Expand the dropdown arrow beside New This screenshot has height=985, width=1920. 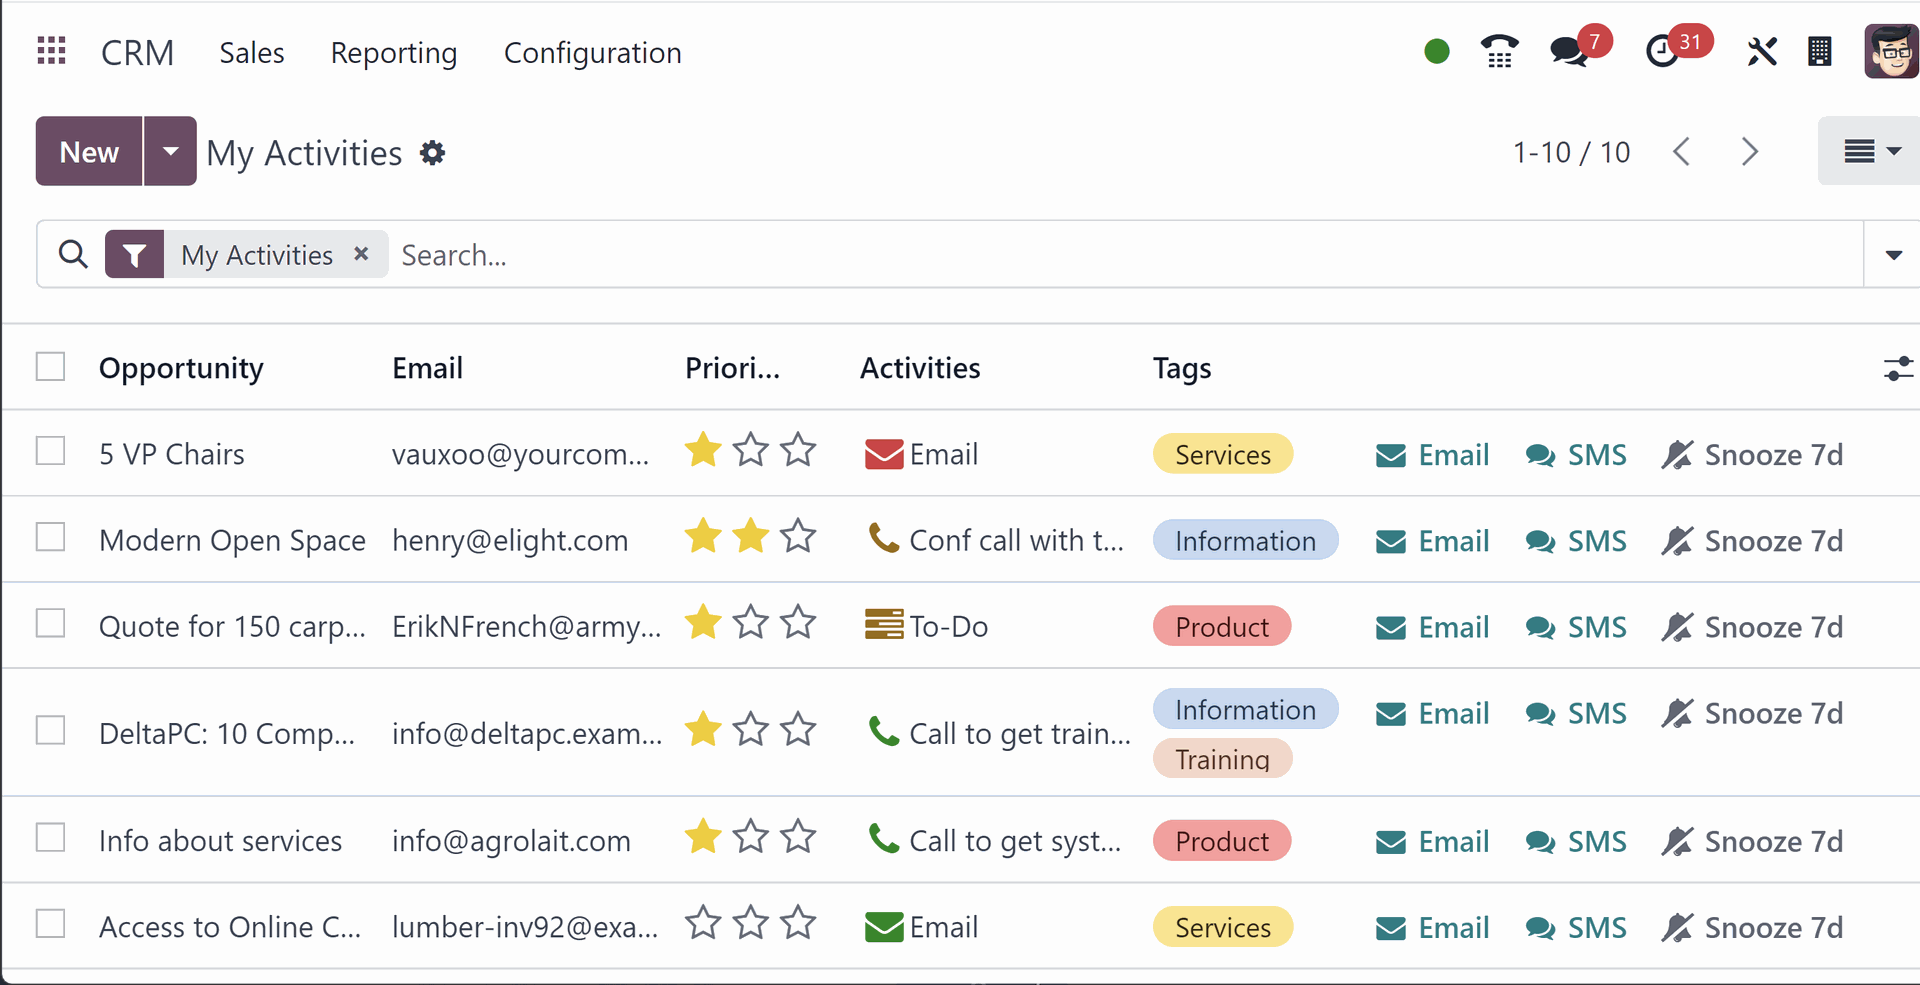(x=170, y=151)
